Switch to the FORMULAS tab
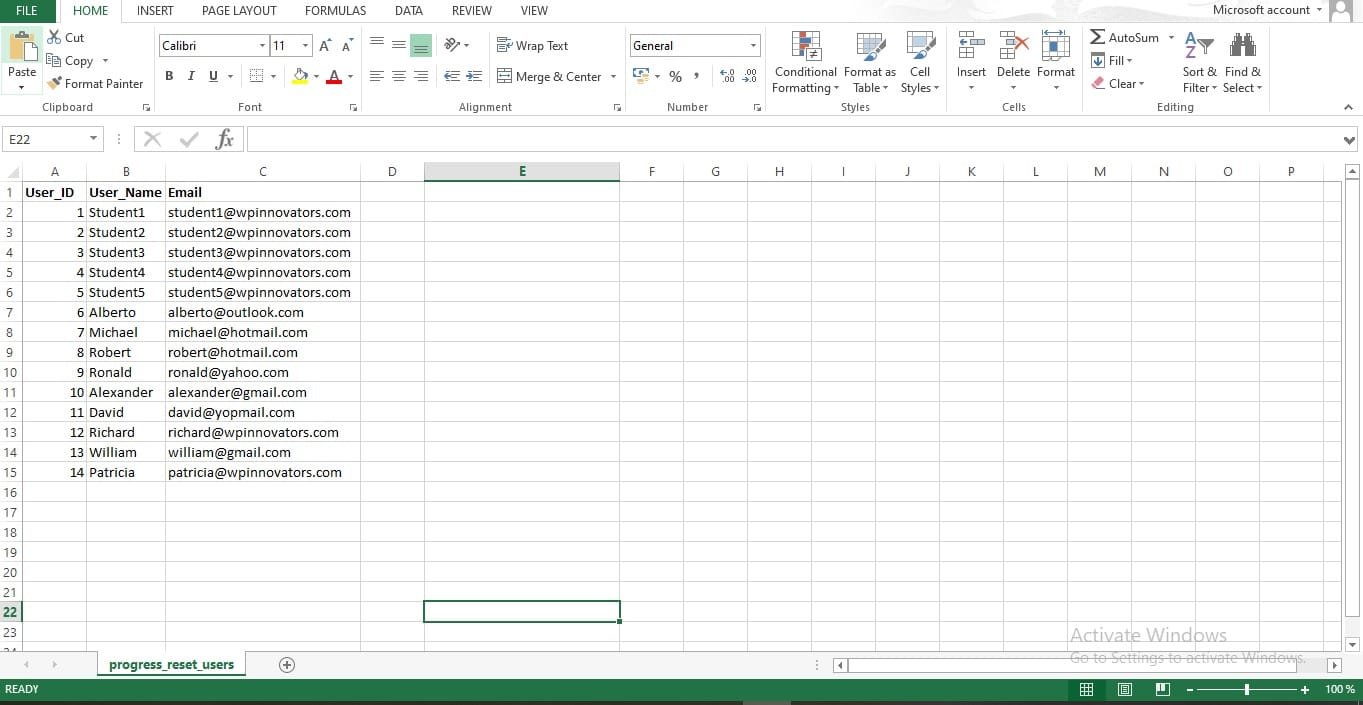This screenshot has width=1363, height=705. 335,11
